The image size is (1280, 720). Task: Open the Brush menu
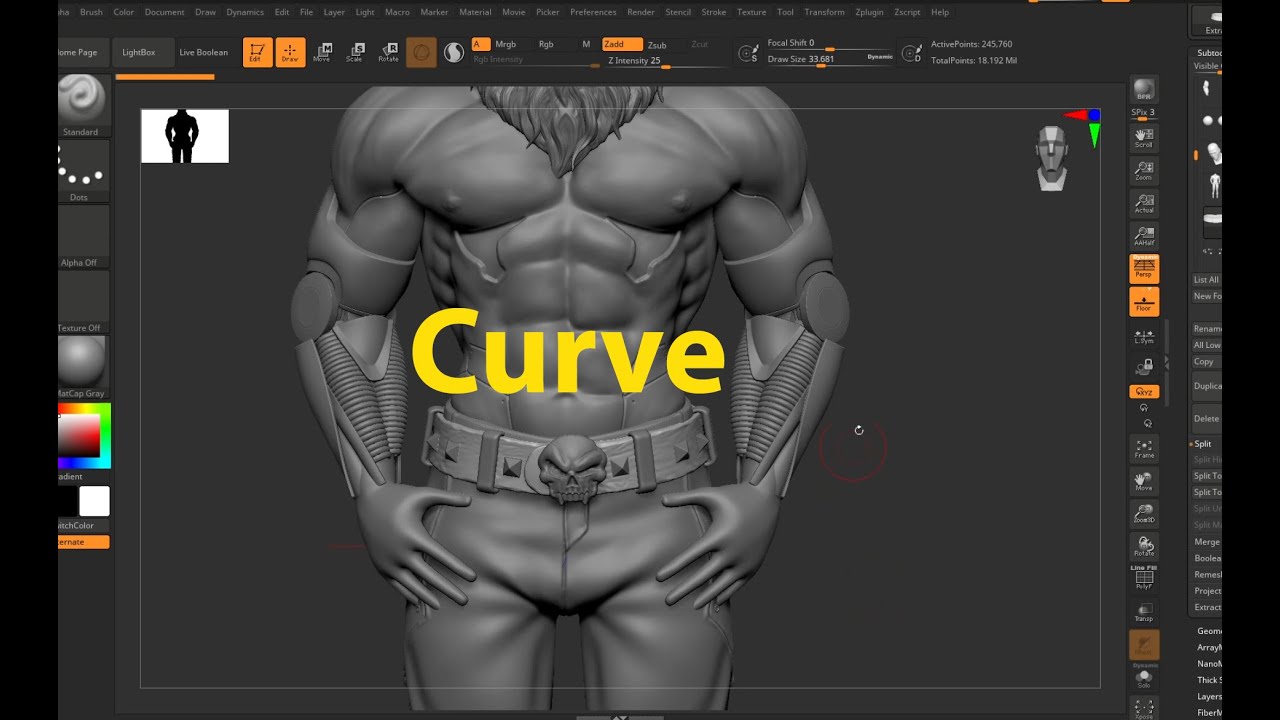tap(91, 12)
